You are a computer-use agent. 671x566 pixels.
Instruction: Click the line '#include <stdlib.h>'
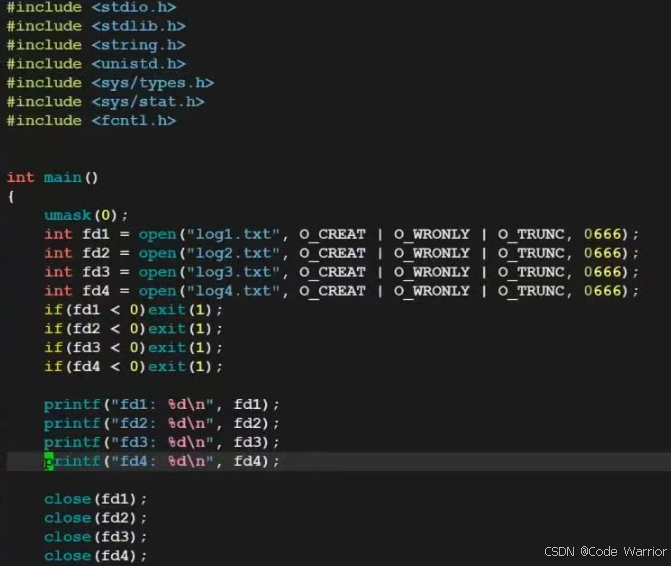click(96, 26)
